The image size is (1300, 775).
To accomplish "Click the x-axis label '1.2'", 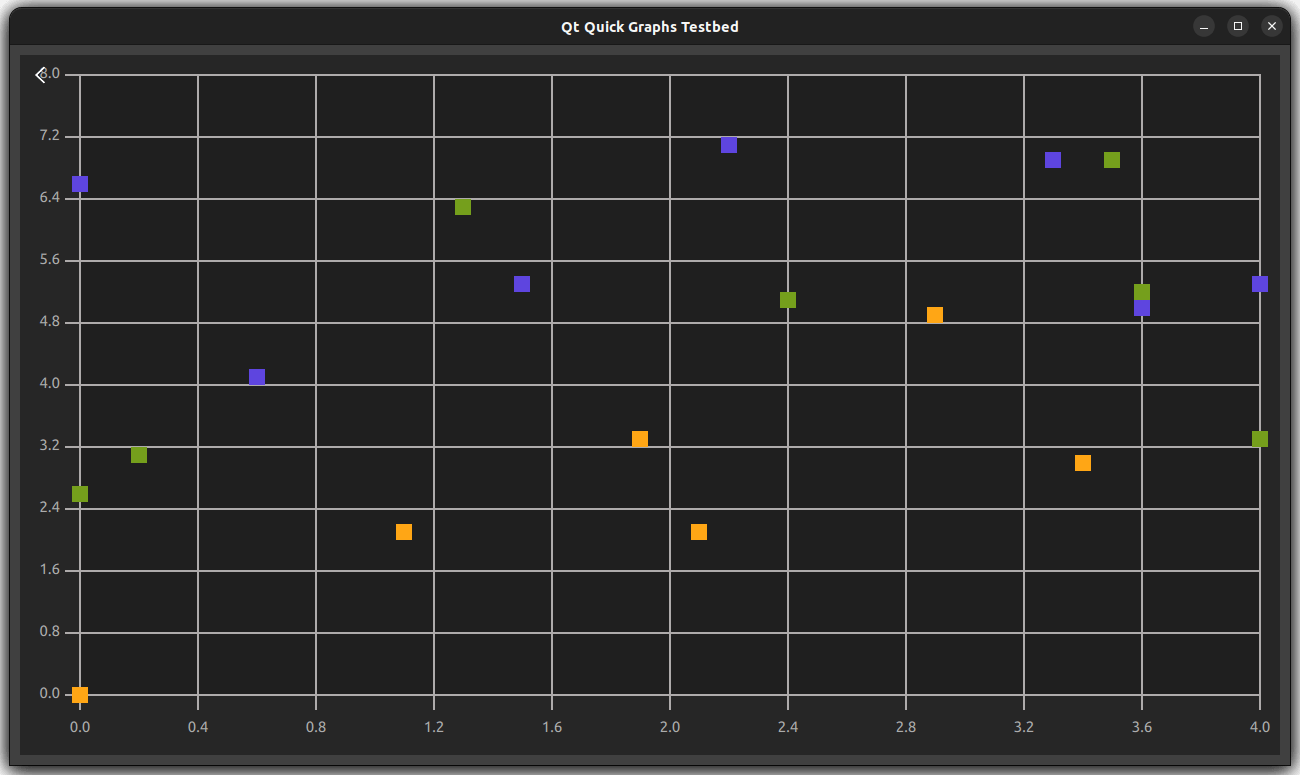I will (434, 727).
